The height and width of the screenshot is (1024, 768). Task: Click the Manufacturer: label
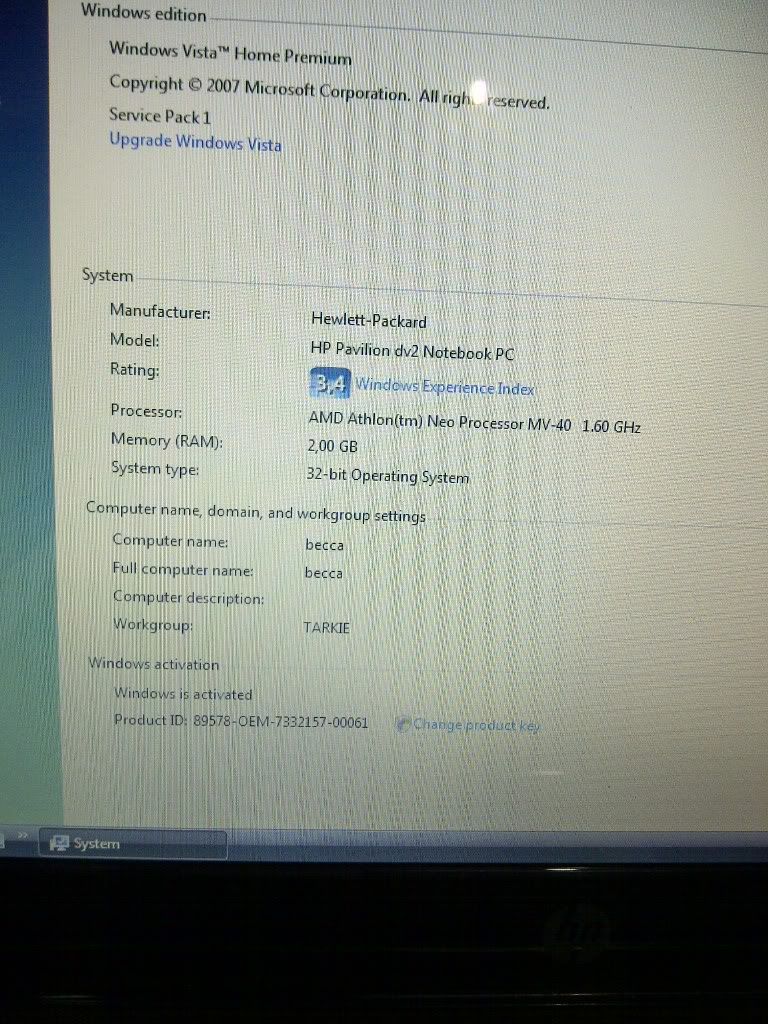(160, 311)
